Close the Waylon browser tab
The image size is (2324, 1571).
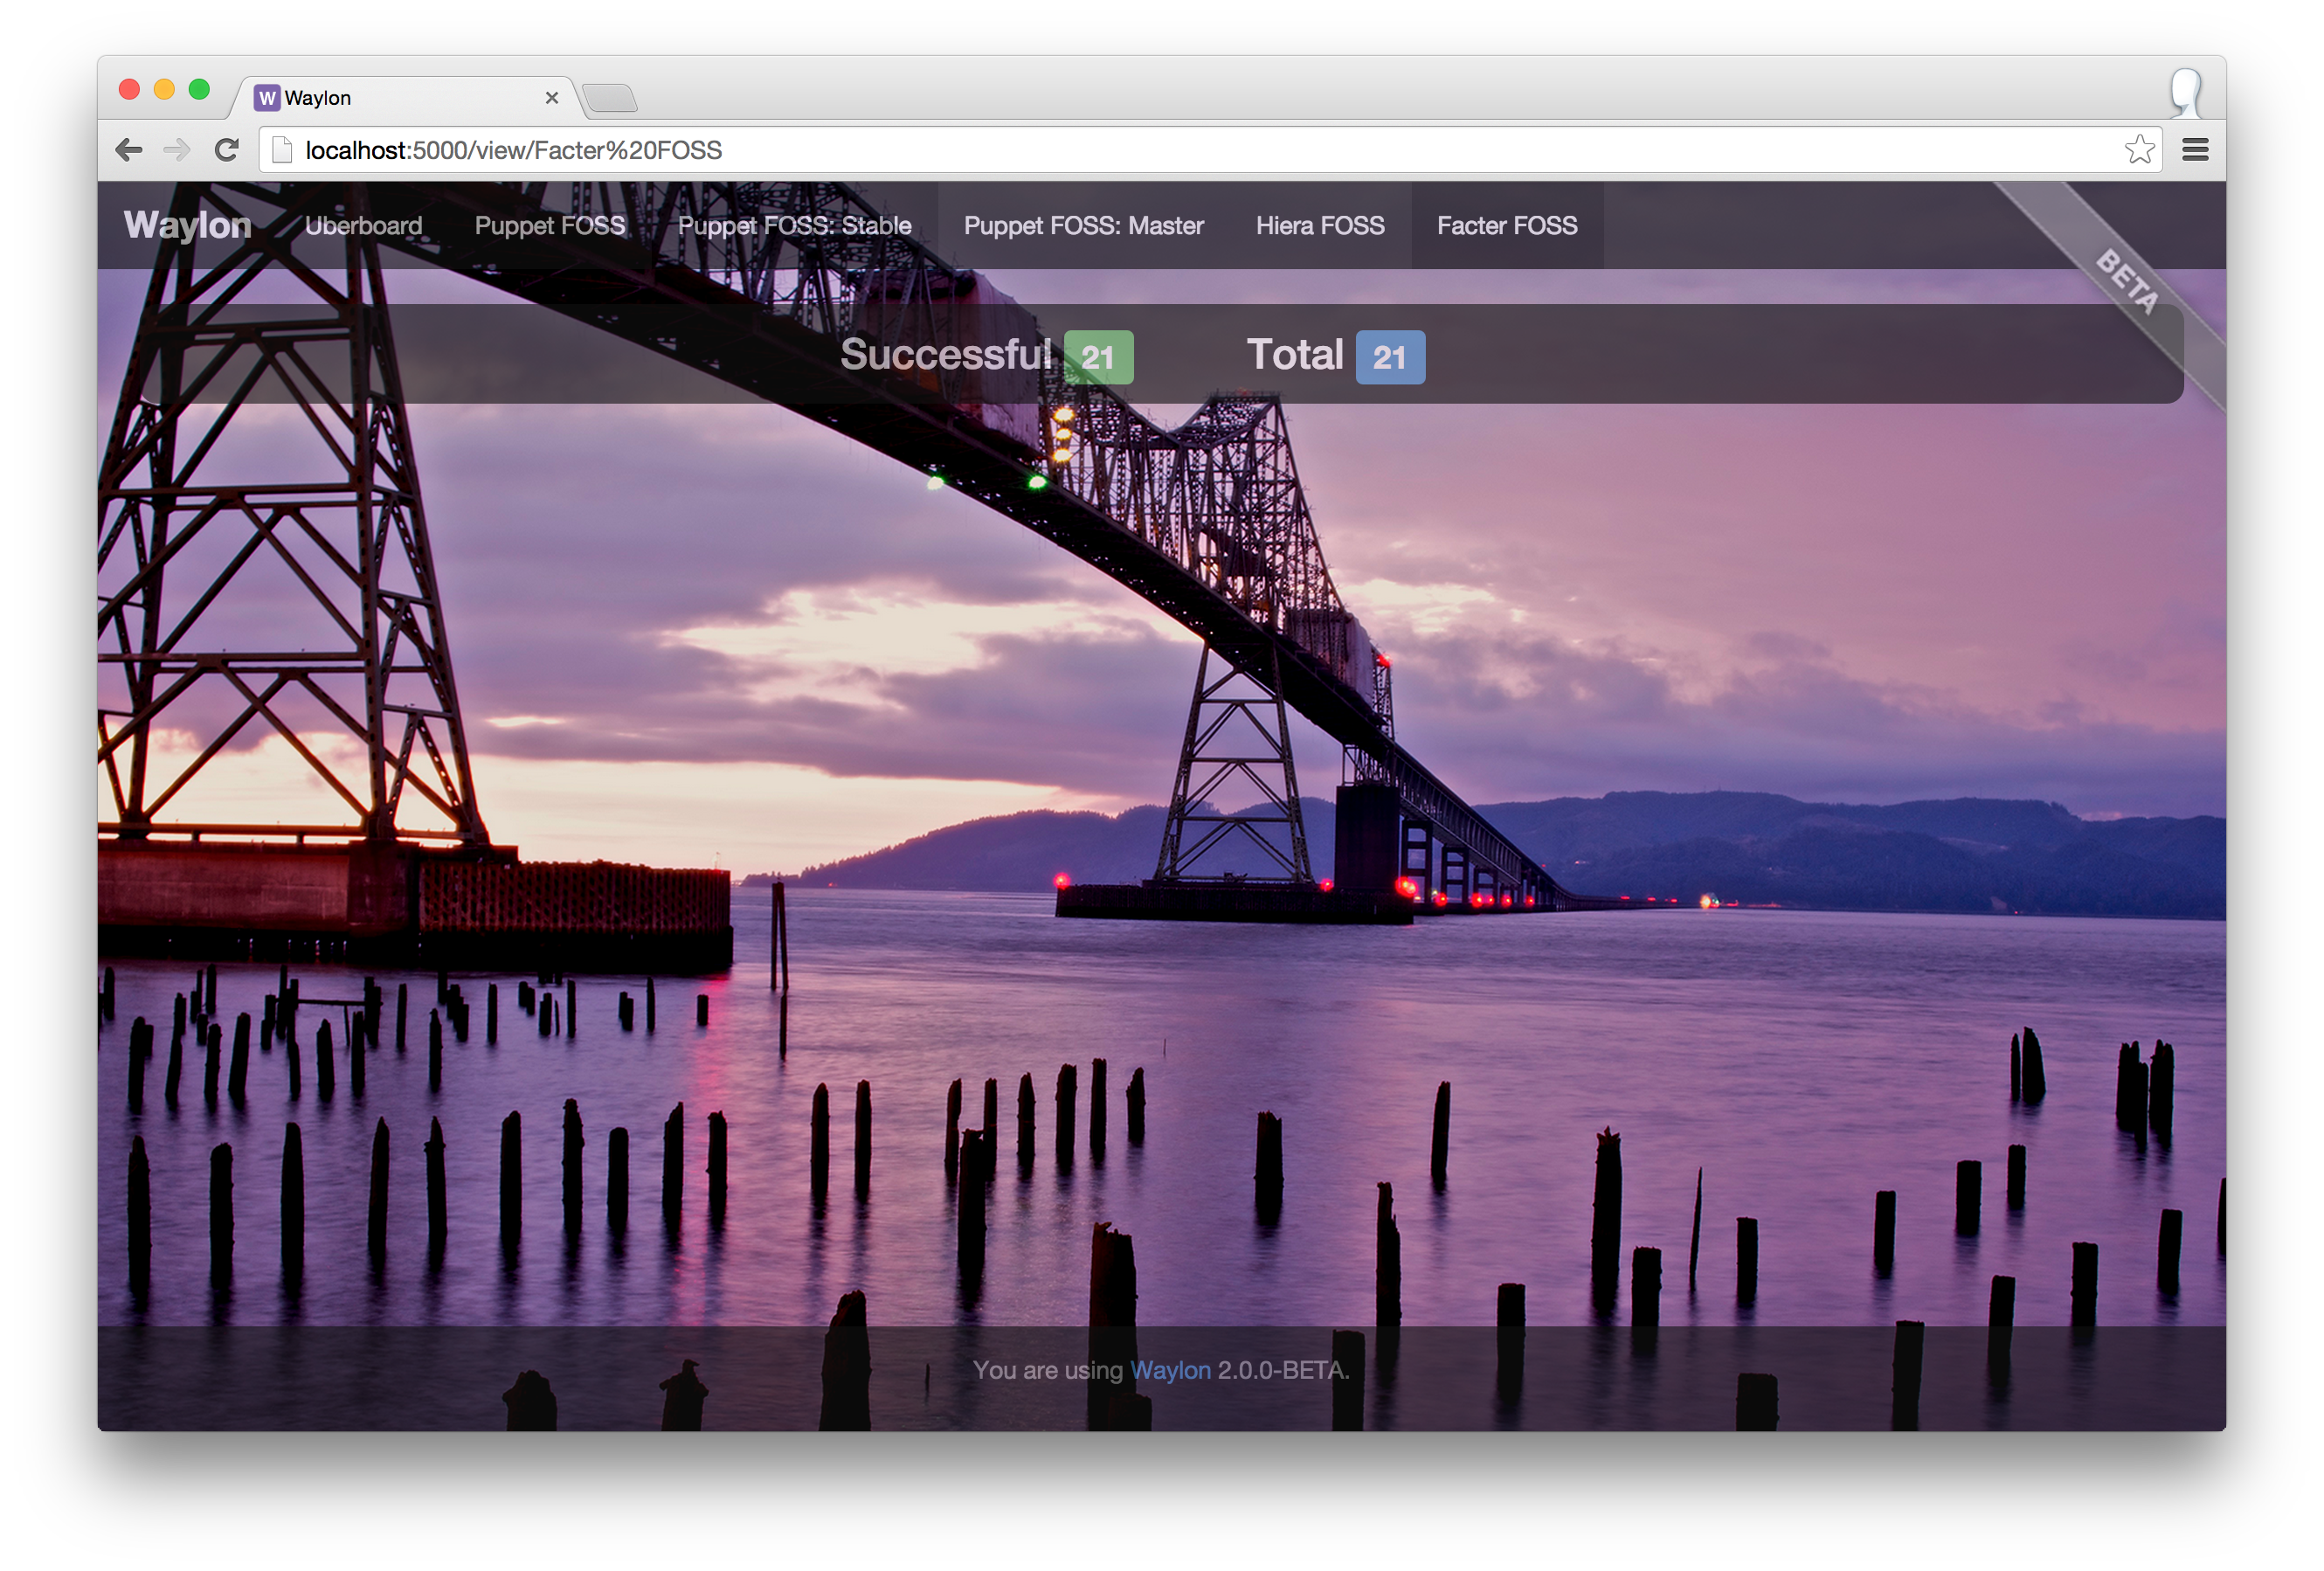click(551, 98)
